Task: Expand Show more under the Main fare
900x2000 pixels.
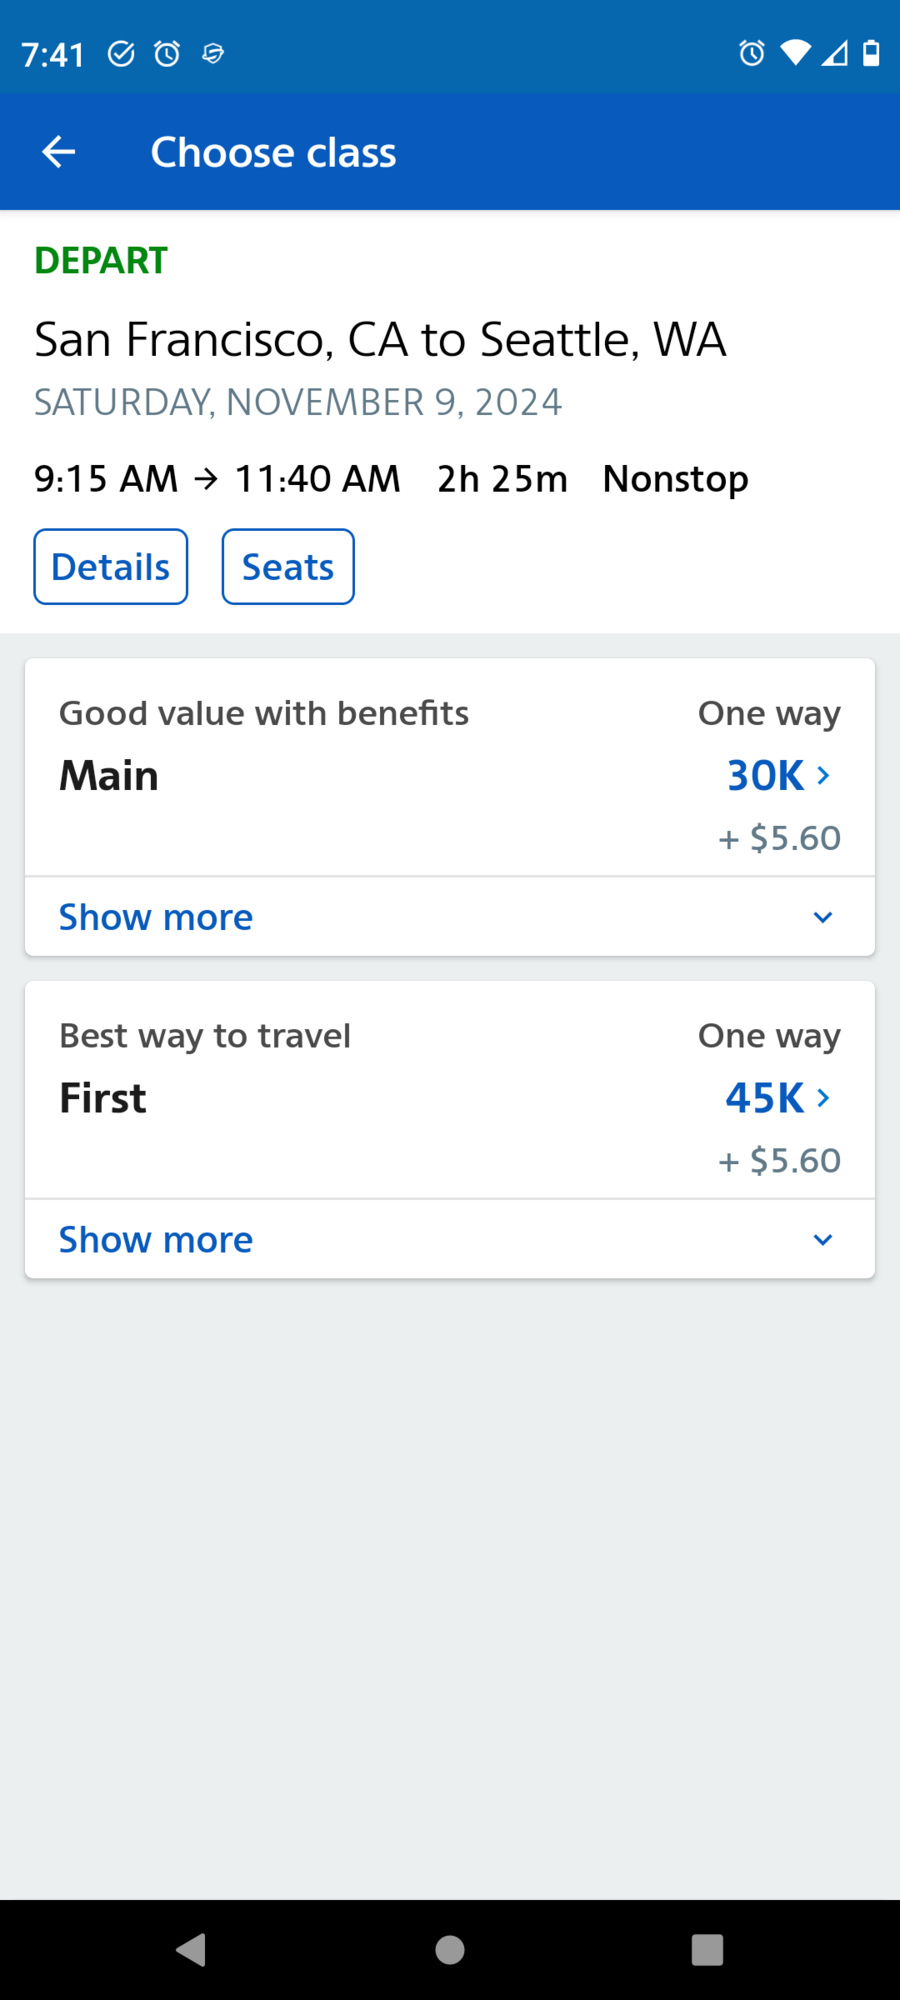Action: (x=155, y=916)
